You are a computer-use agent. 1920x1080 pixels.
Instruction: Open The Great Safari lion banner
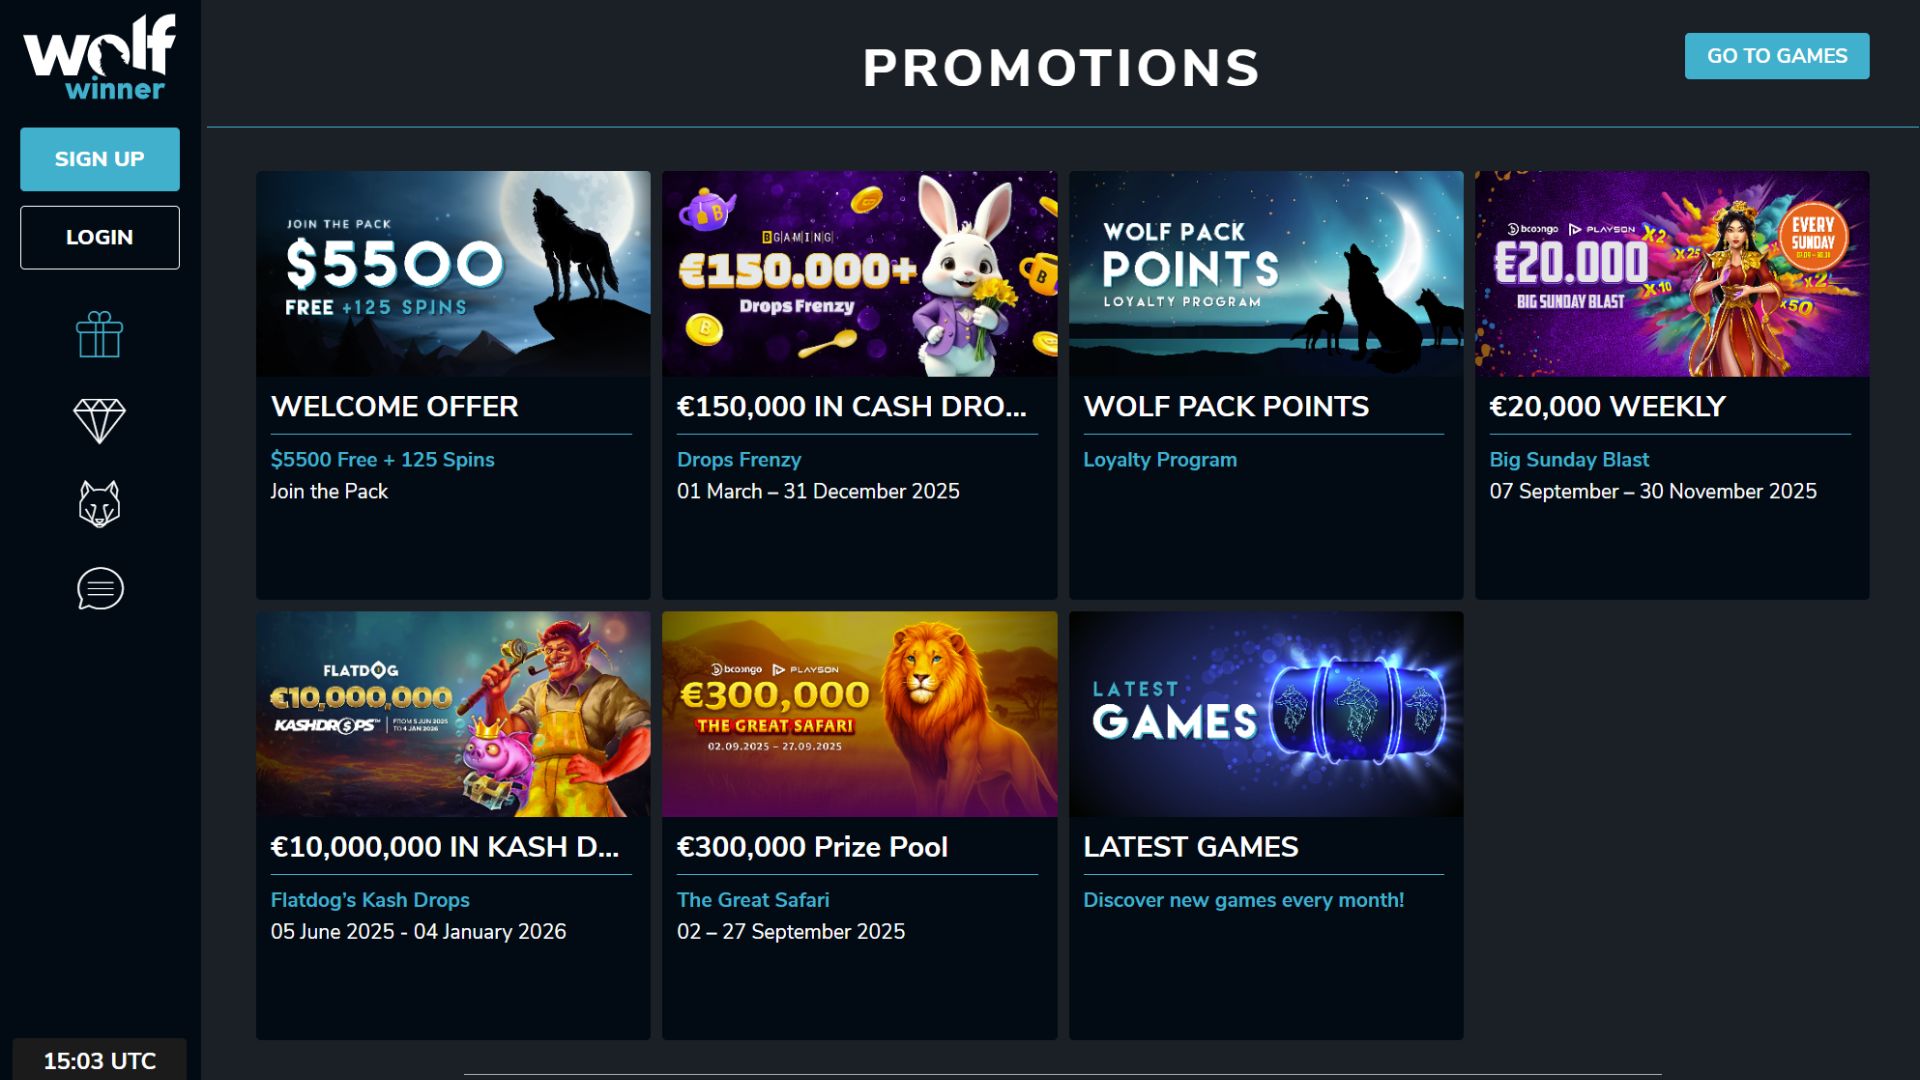[x=859, y=714]
